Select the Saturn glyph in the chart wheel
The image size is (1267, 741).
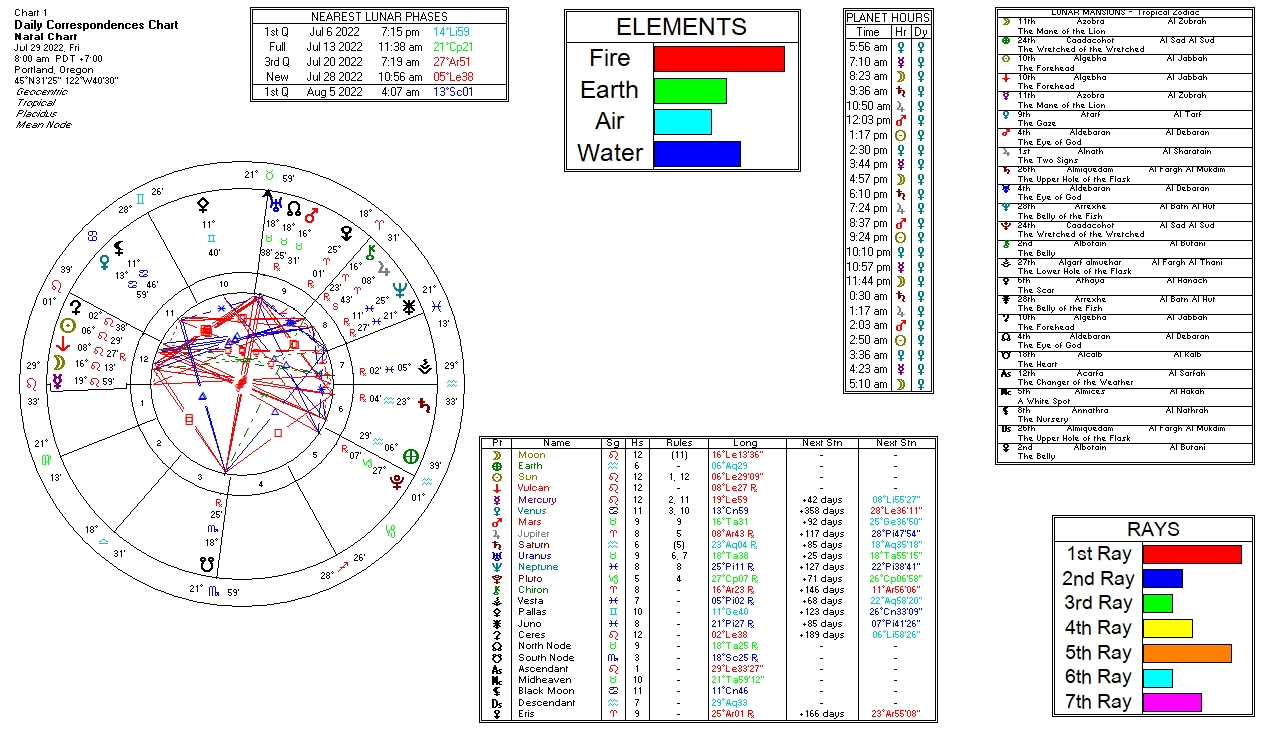click(x=424, y=406)
